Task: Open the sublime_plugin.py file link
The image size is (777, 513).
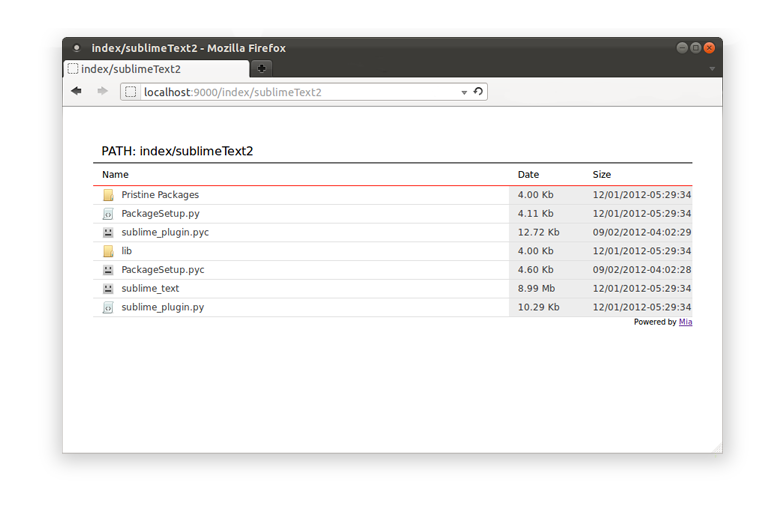Action: (x=163, y=307)
